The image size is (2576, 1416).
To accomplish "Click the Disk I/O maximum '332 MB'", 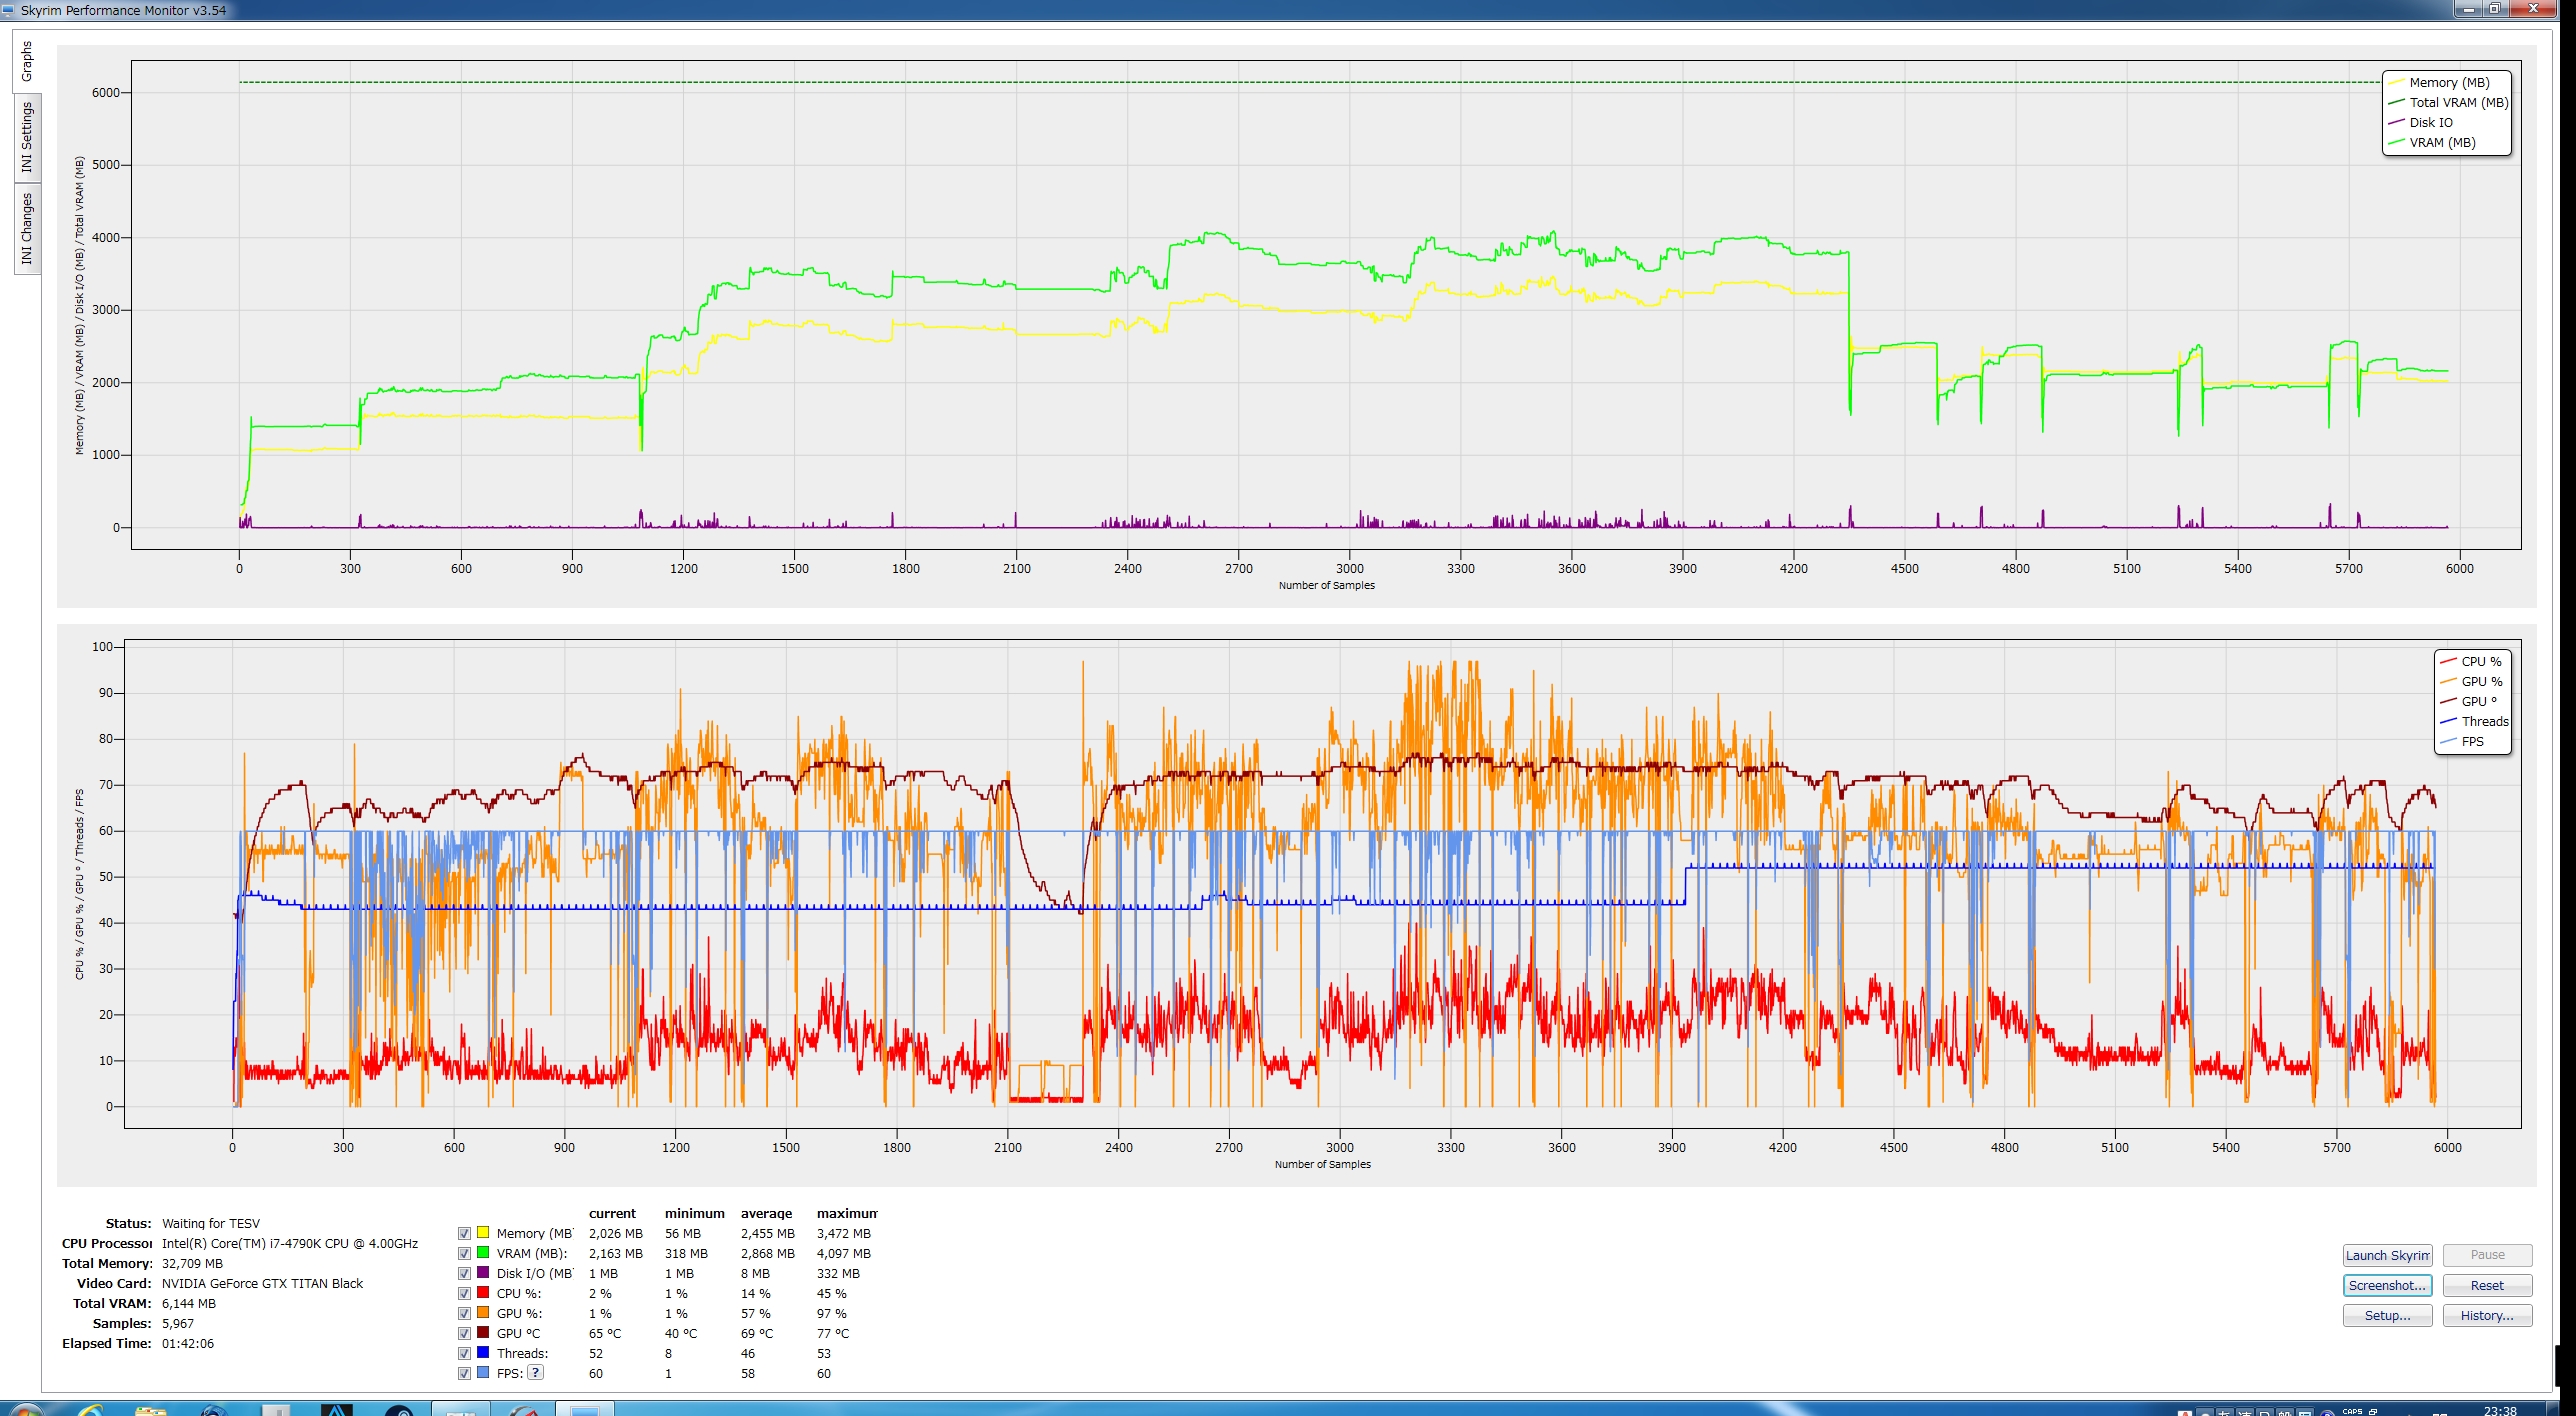I will pyautogui.click(x=838, y=1273).
